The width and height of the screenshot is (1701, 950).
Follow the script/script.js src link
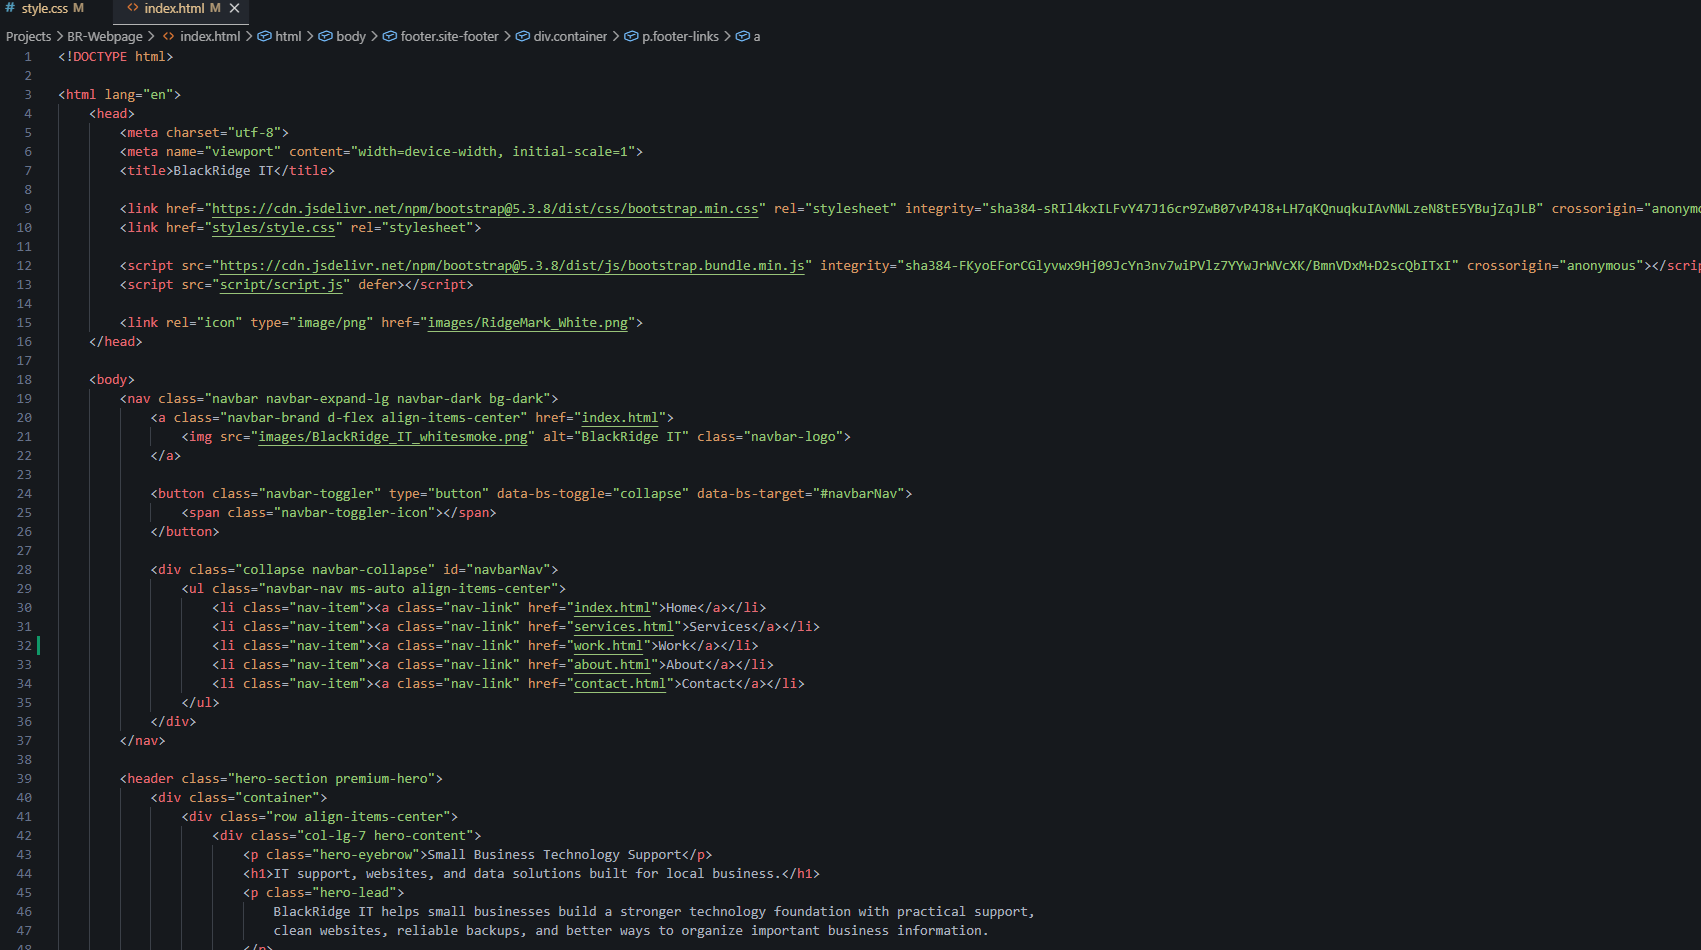point(281,285)
